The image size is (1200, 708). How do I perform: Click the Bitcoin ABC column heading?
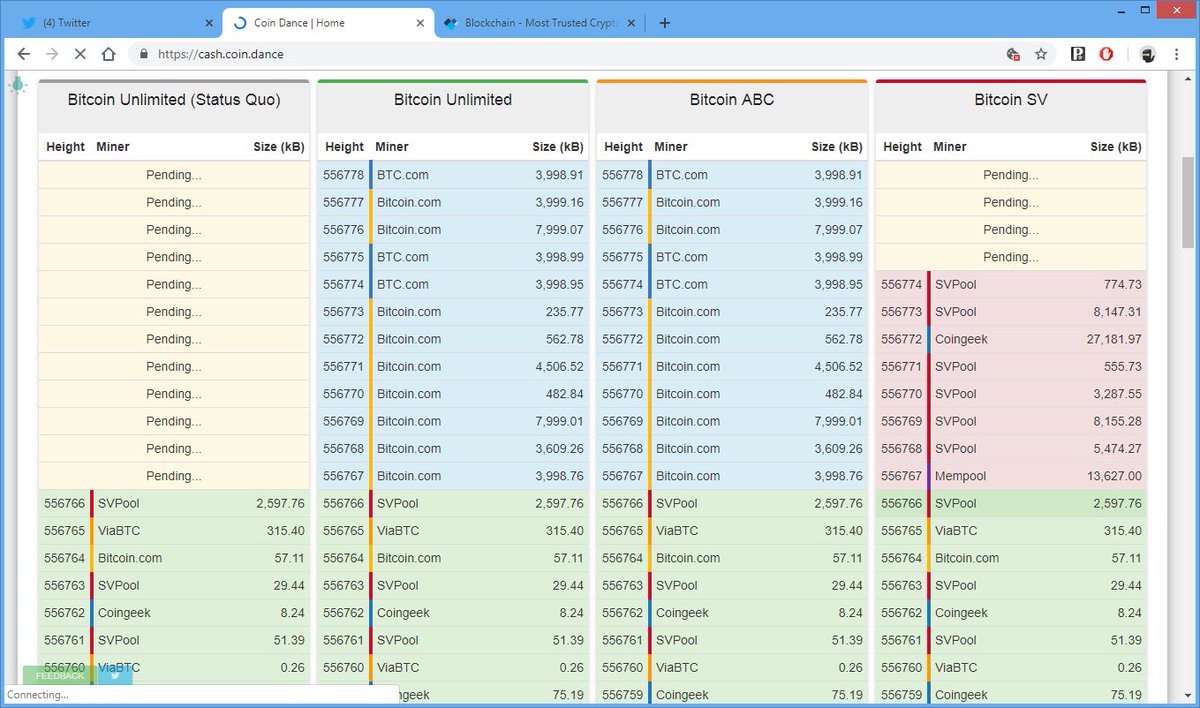click(x=732, y=100)
